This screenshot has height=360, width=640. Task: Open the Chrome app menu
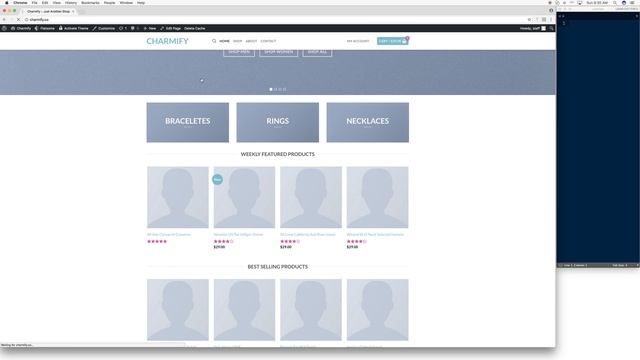pyautogui.click(x=20, y=2)
